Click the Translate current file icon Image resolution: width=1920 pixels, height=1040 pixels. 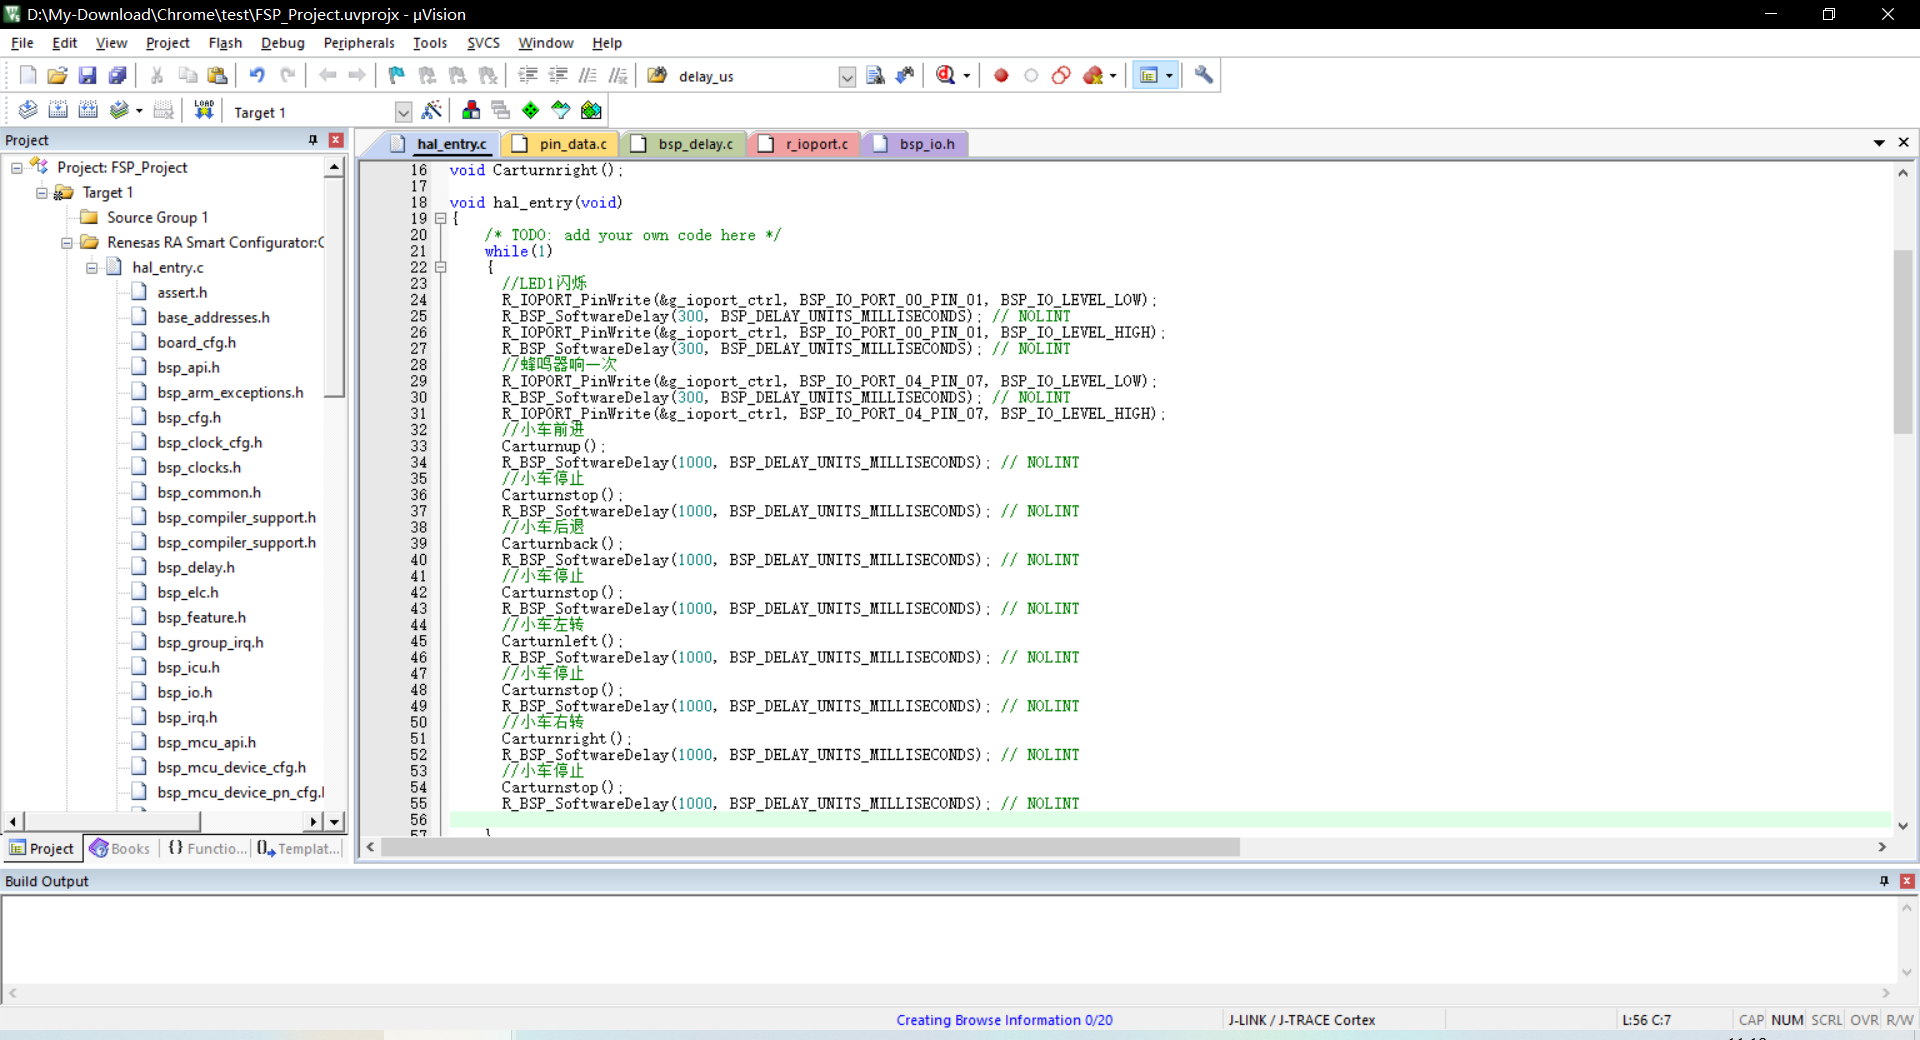28,110
